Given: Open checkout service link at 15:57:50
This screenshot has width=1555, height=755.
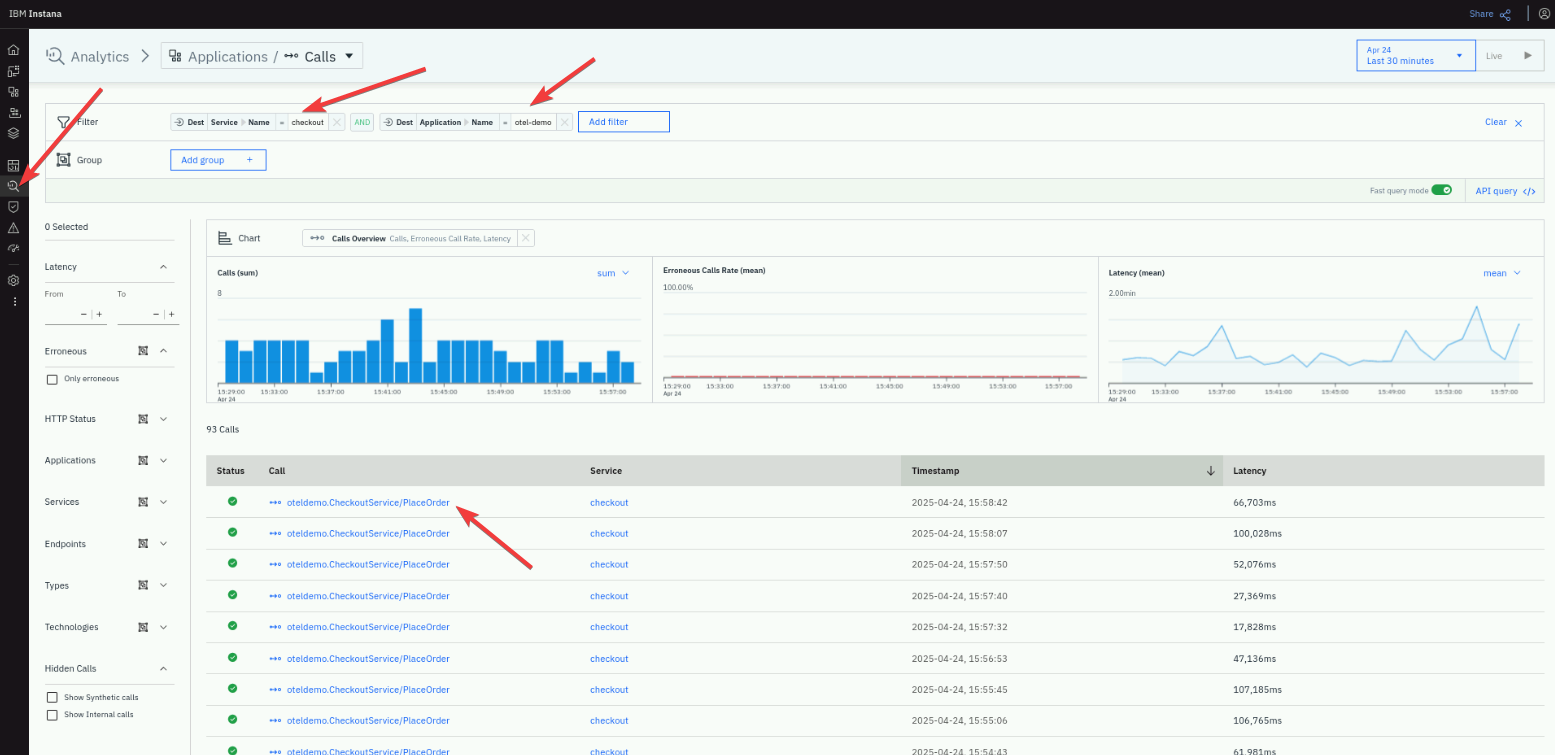Looking at the screenshot, I should coord(609,565).
